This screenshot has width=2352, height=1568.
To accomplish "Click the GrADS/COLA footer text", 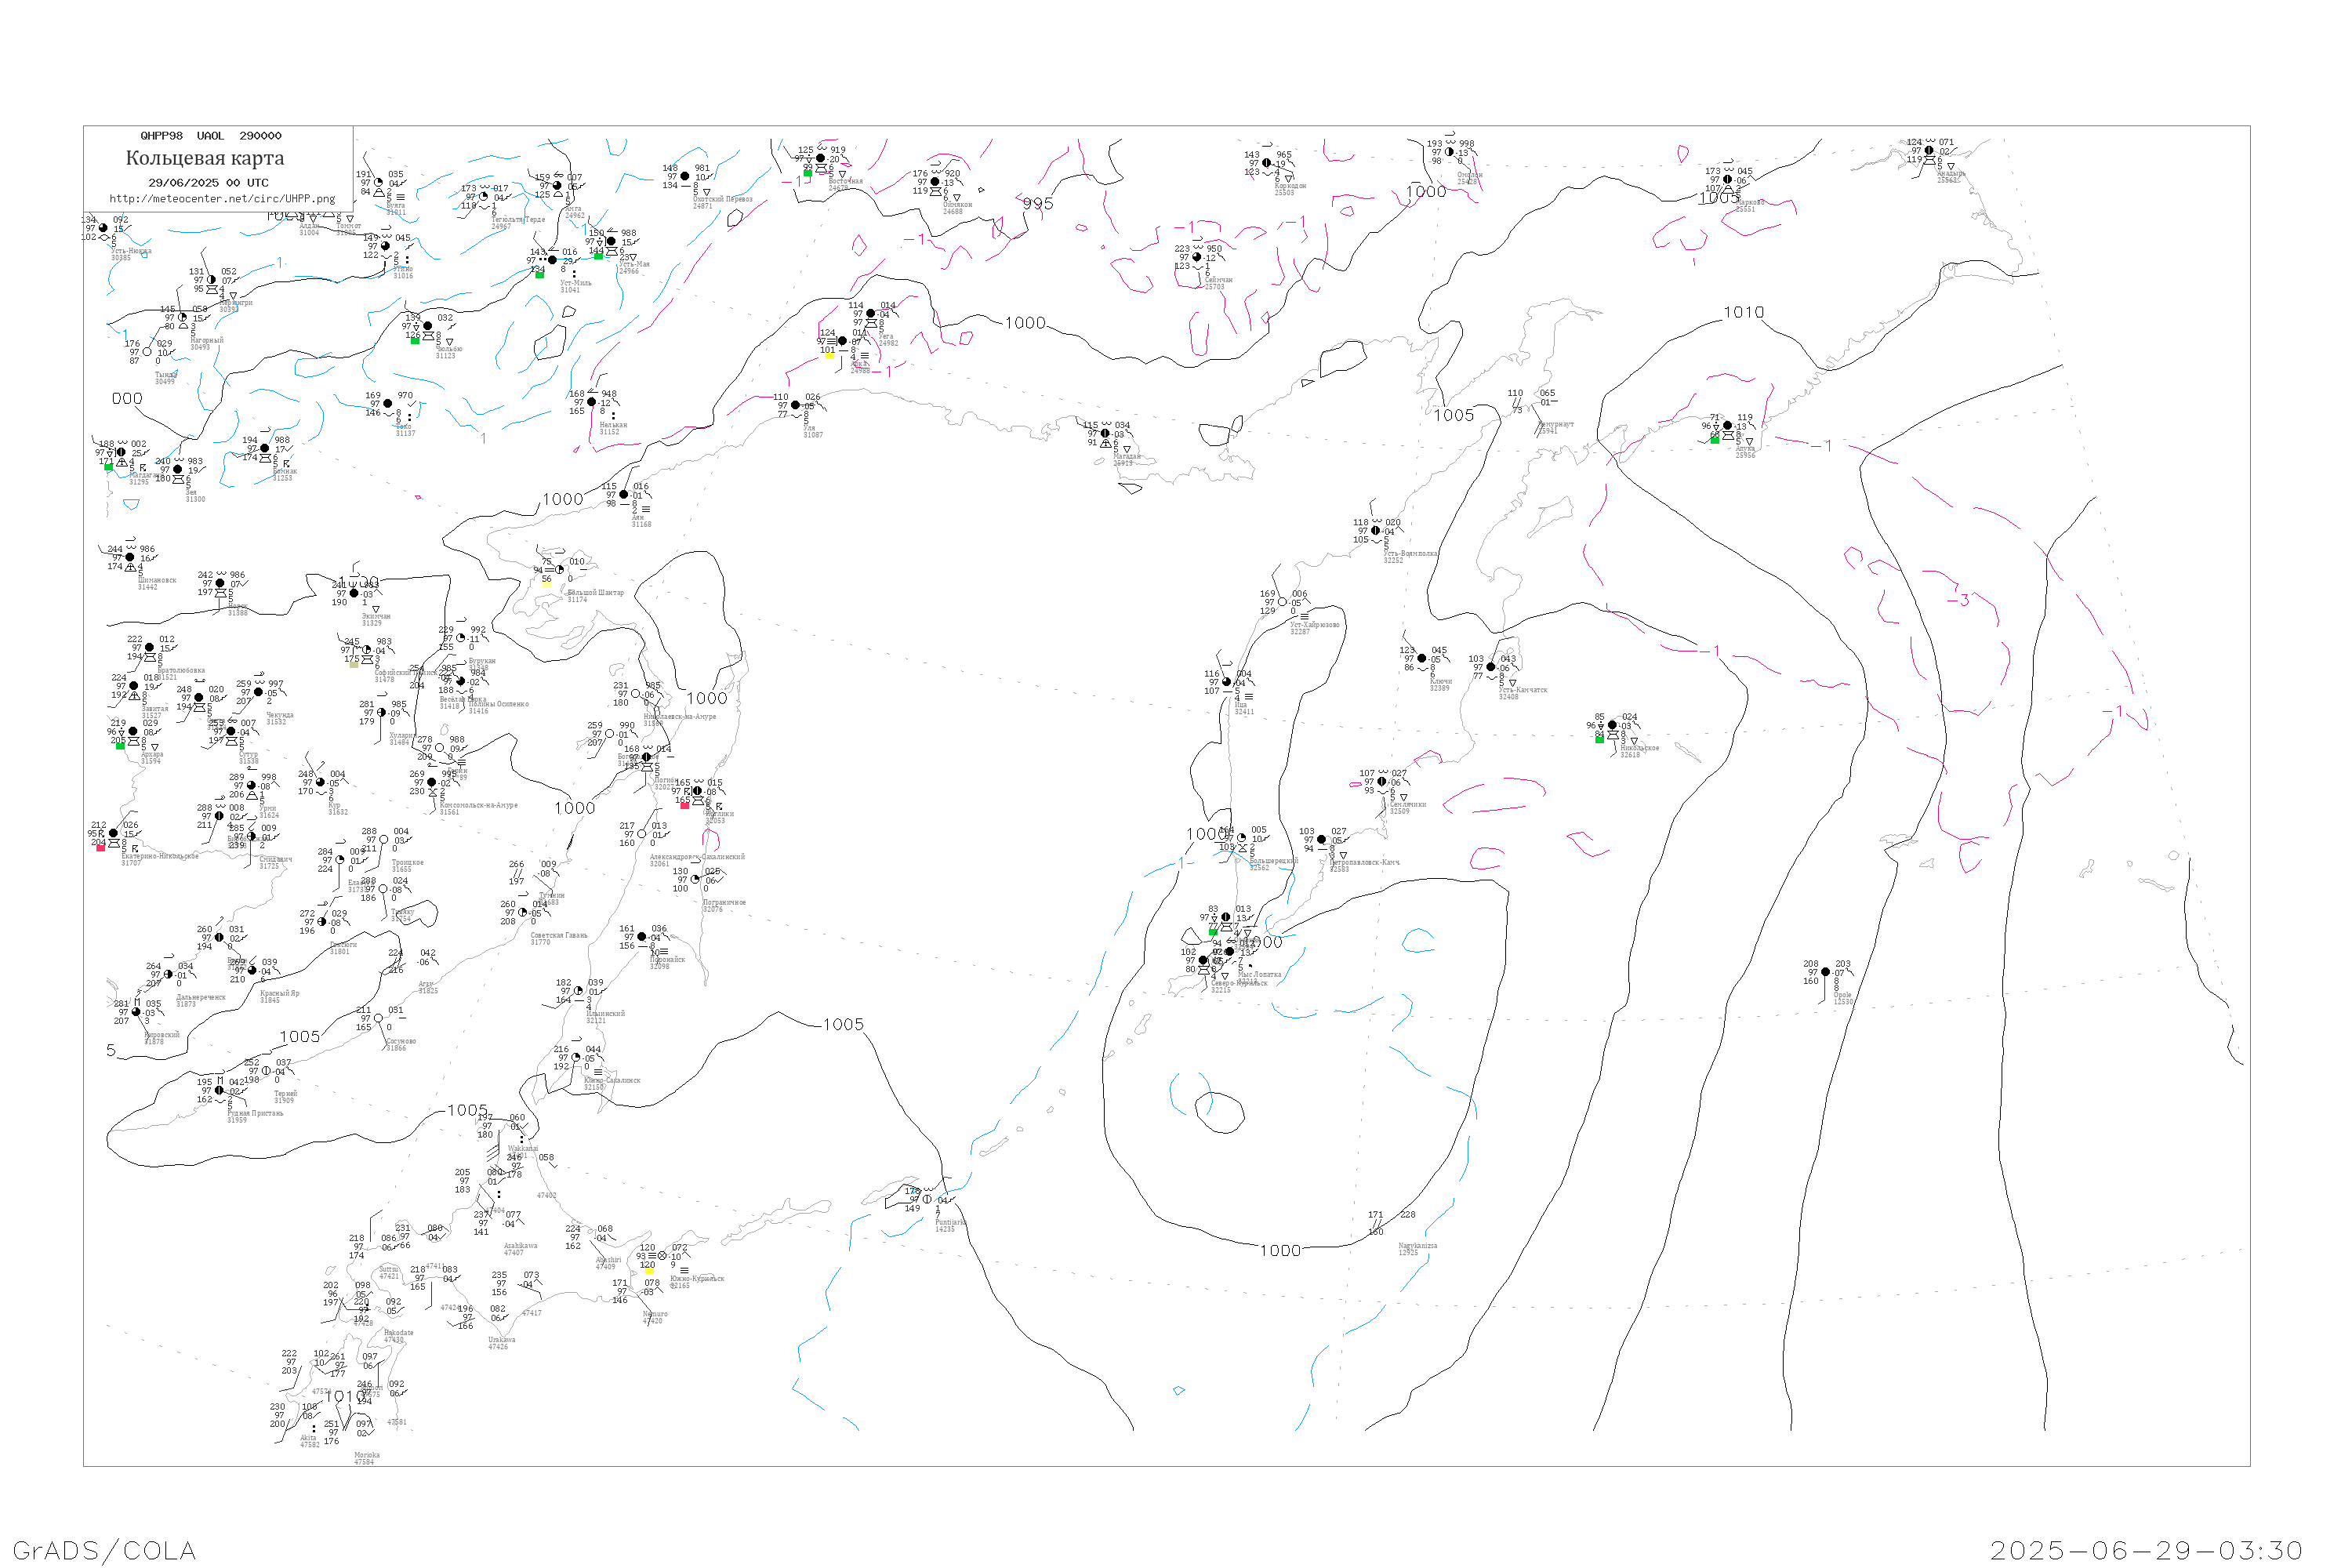I will (104, 1550).
